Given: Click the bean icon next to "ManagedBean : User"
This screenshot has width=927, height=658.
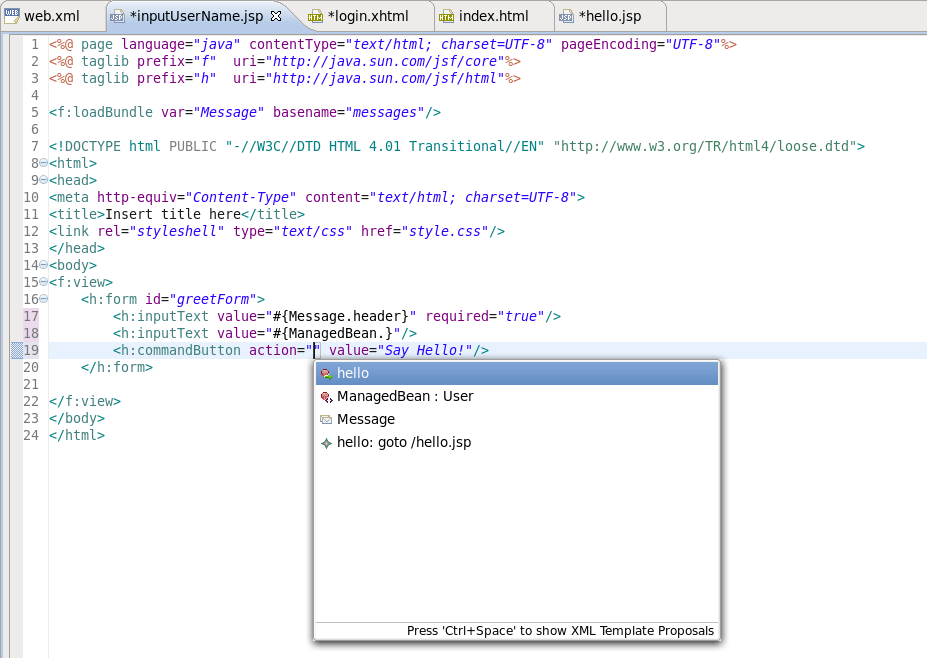Looking at the screenshot, I should [327, 397].
